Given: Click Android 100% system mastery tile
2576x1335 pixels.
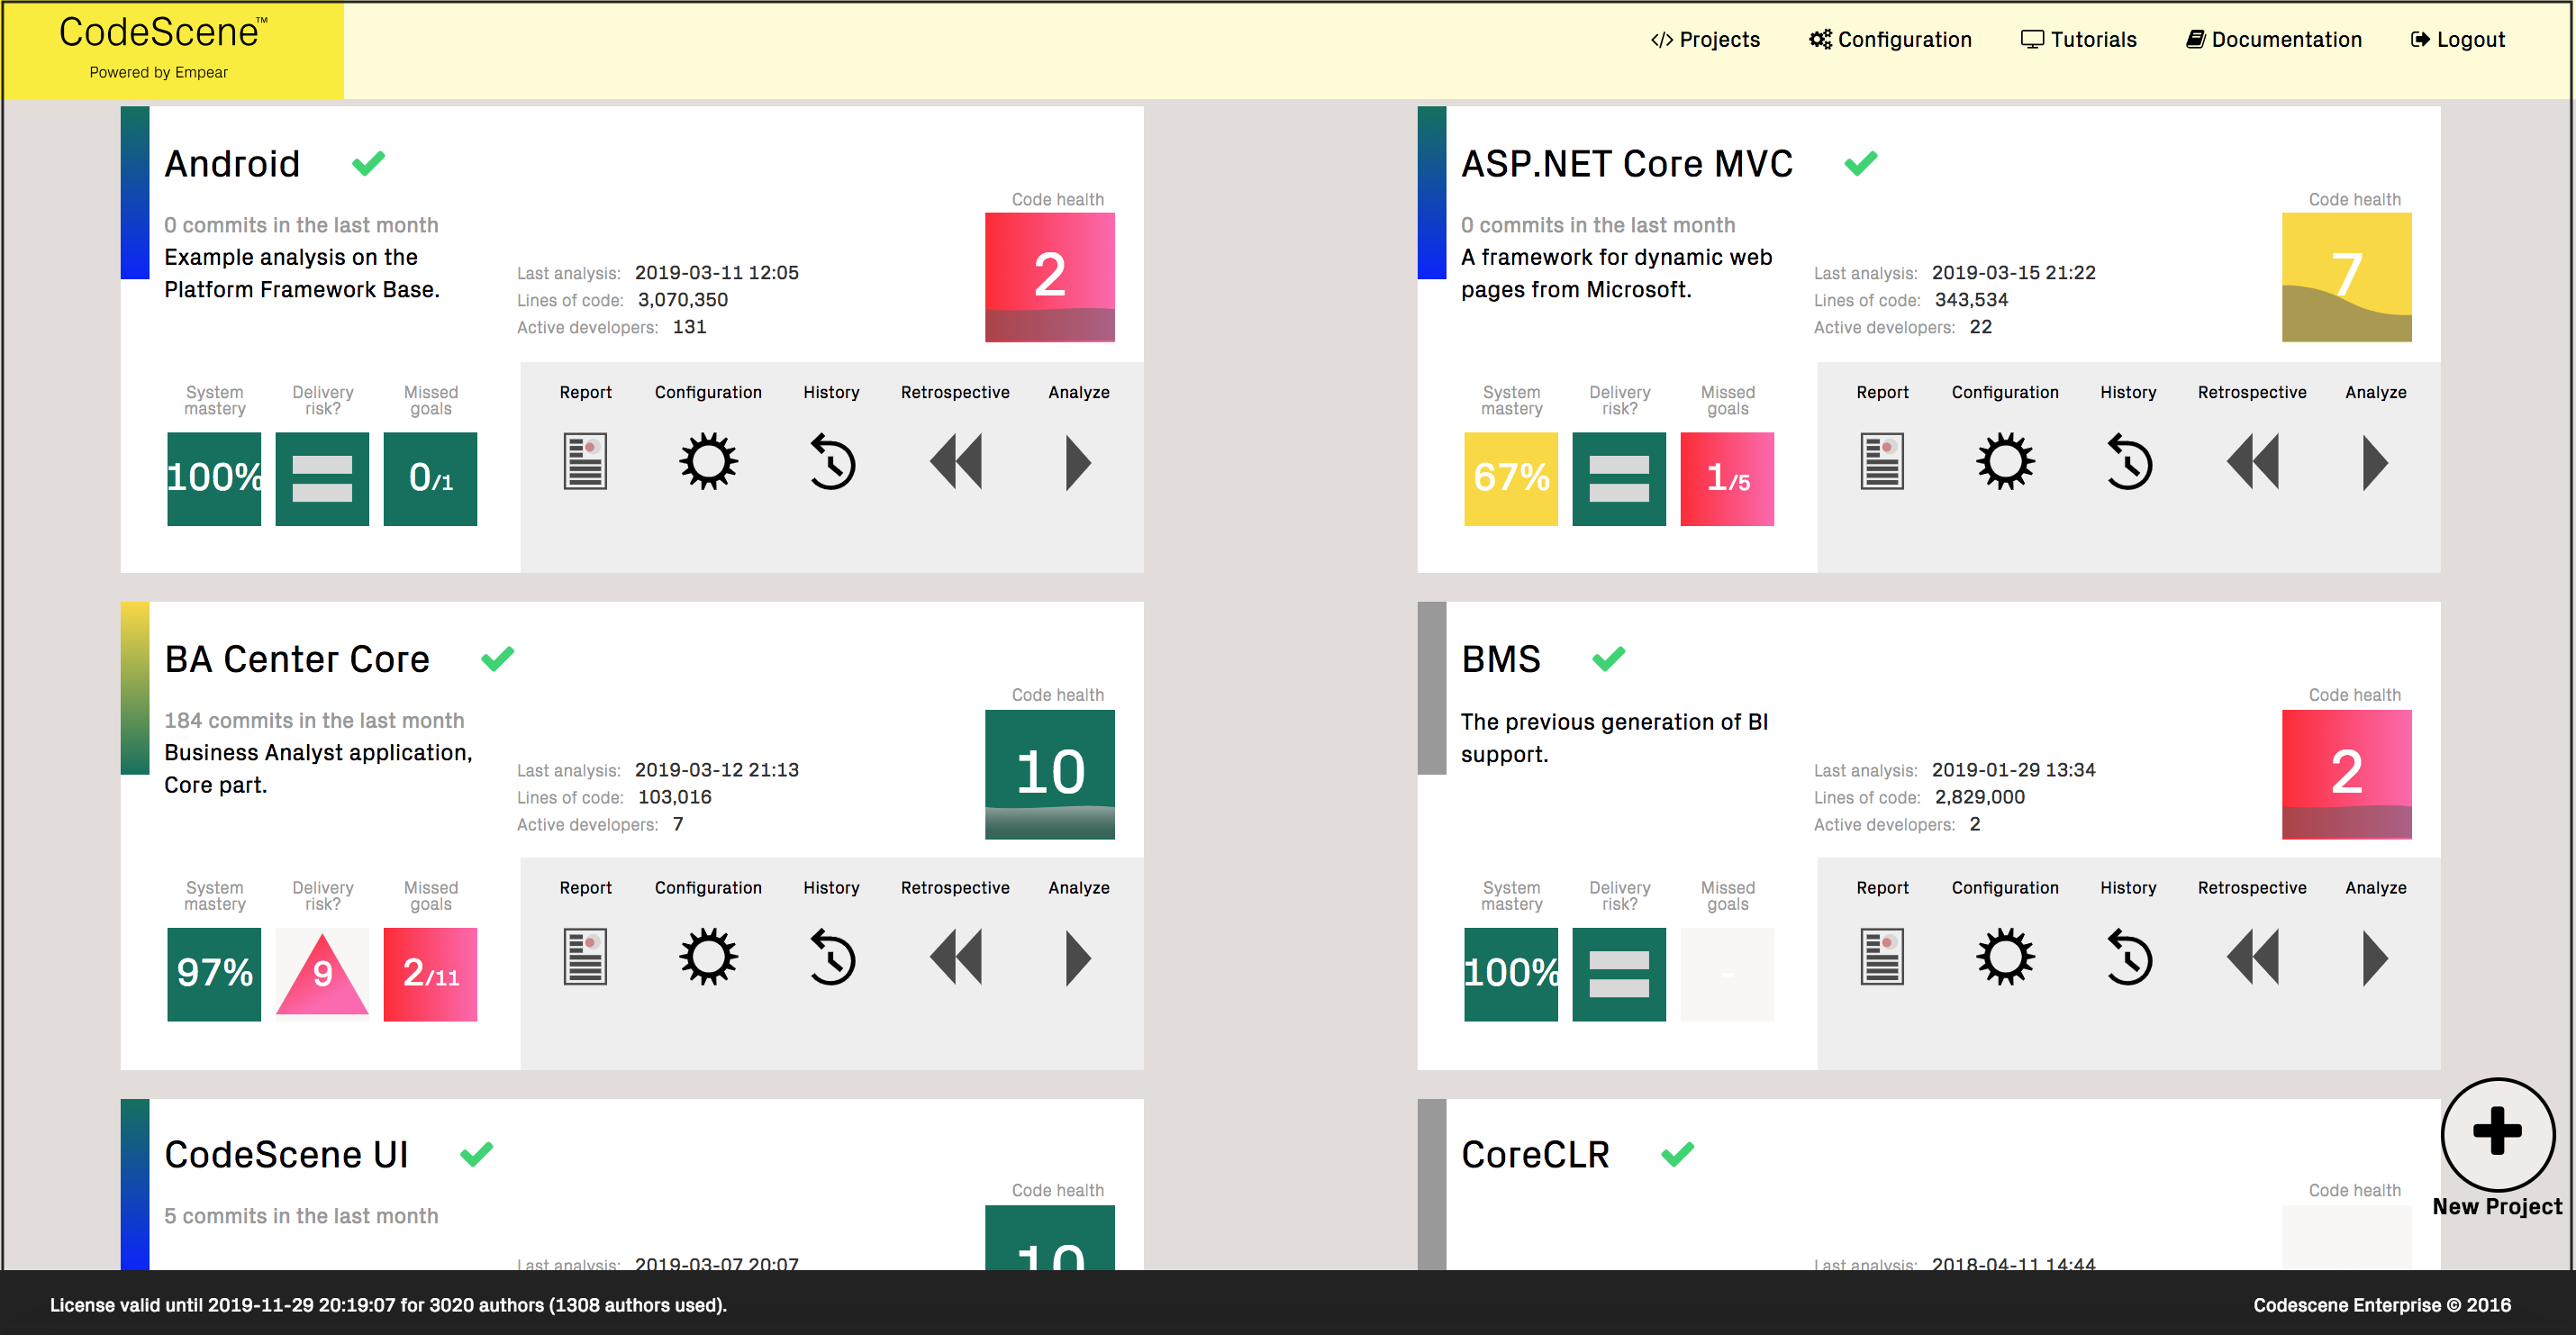Looking at the screenshot, I should coord(214,479).
